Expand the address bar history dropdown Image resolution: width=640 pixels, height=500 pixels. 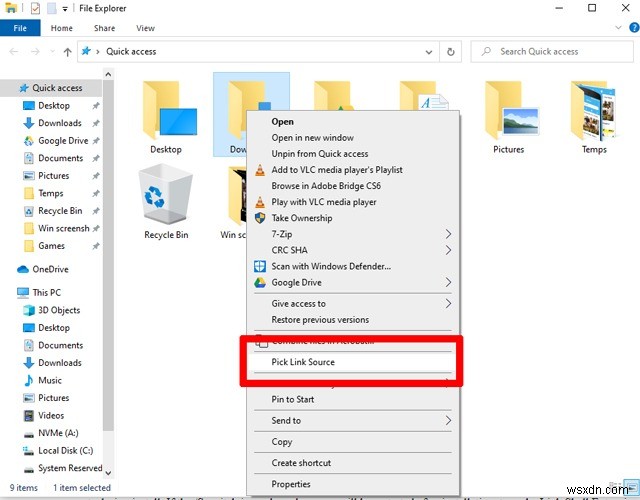tap(429, 52)
